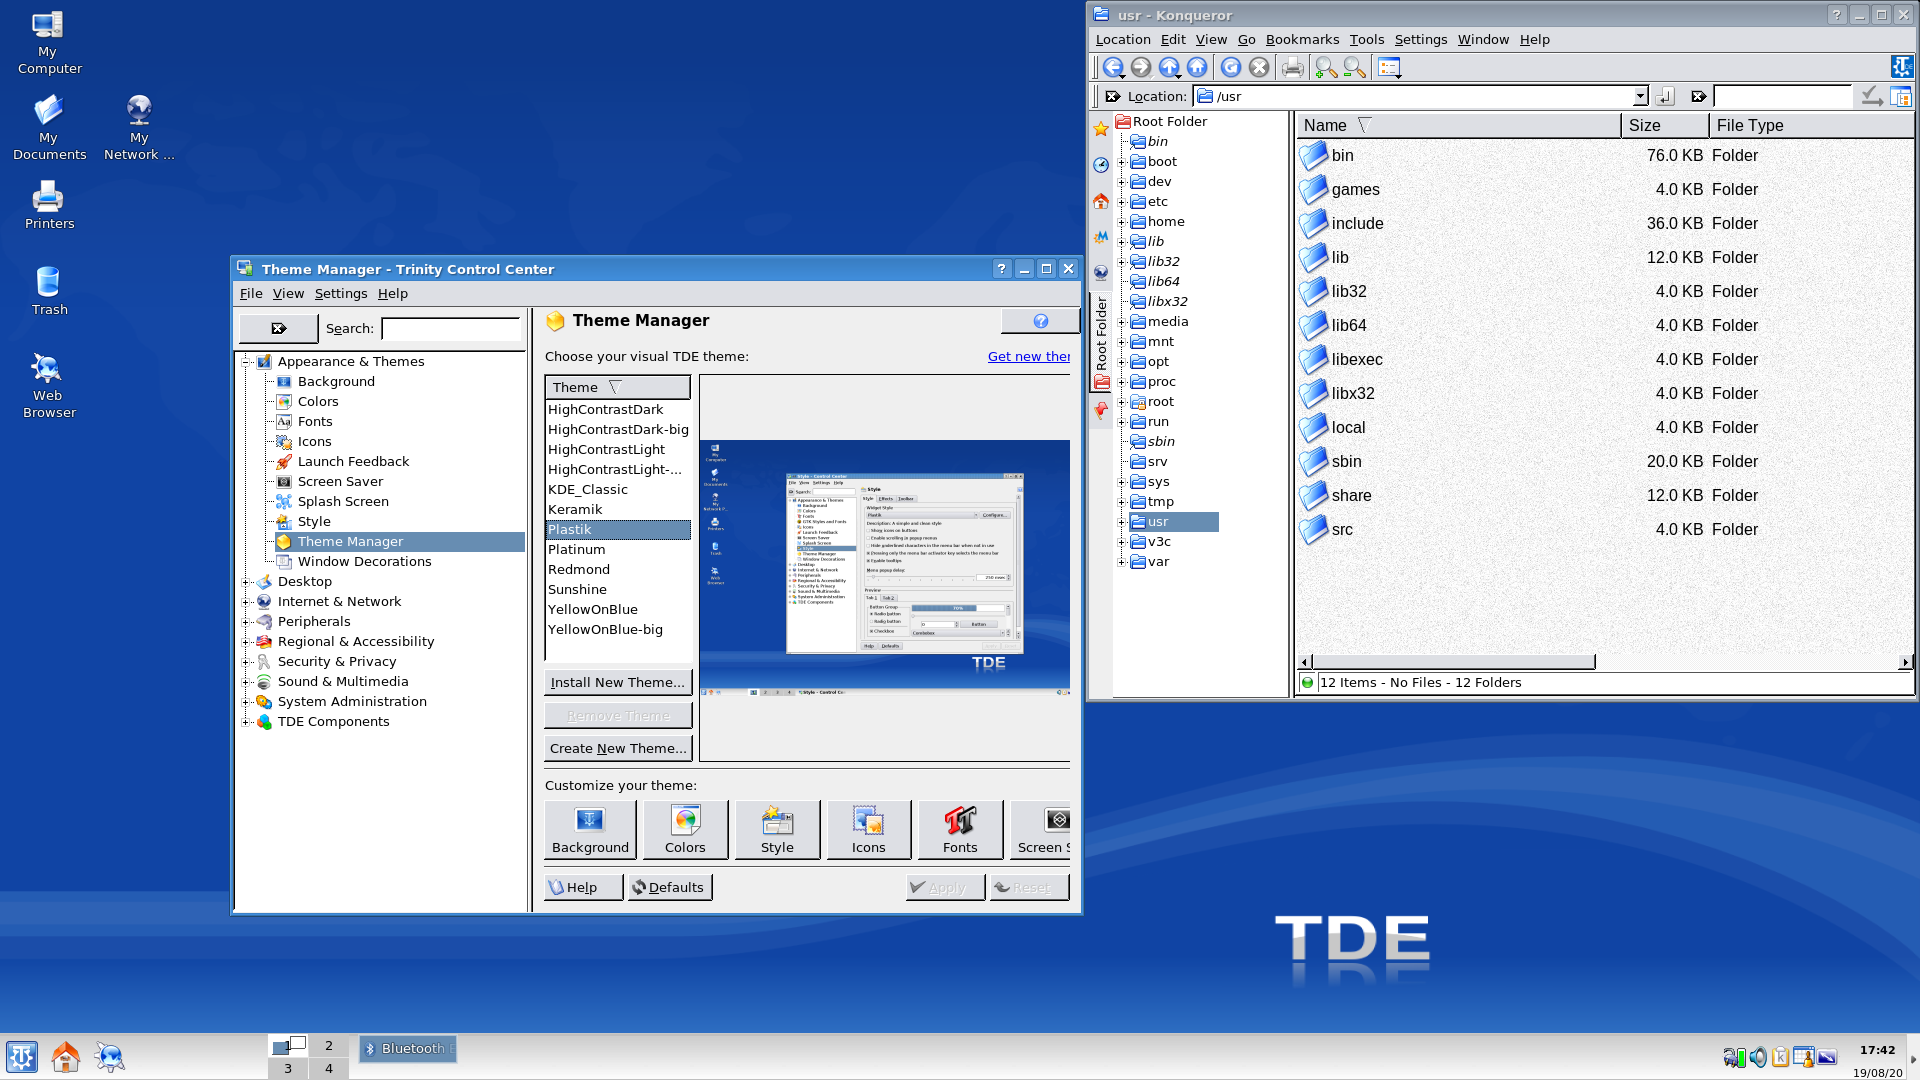The height and width of the screenshot is (1080, 1920).
Task: Open Splash Screen settings in tree
Action: pos(343,502)
